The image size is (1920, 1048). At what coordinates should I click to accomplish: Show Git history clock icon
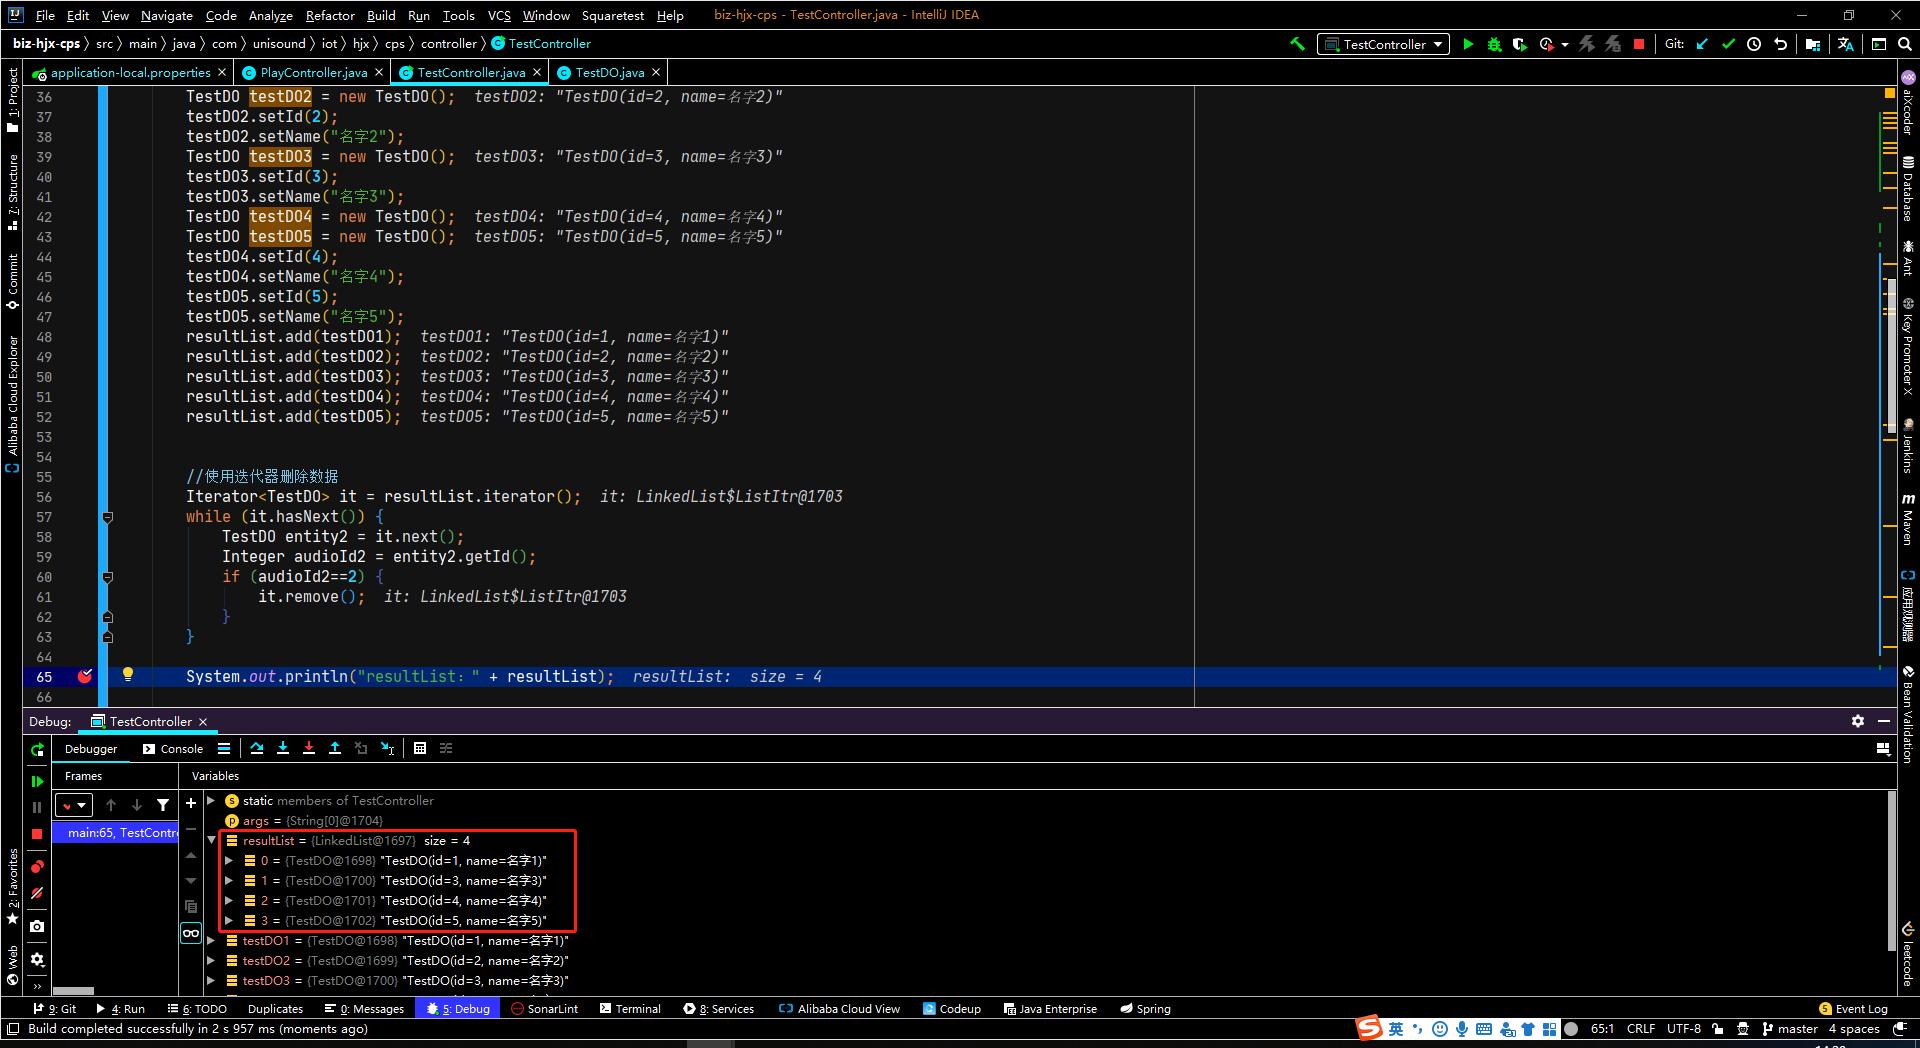(1754, 44)
